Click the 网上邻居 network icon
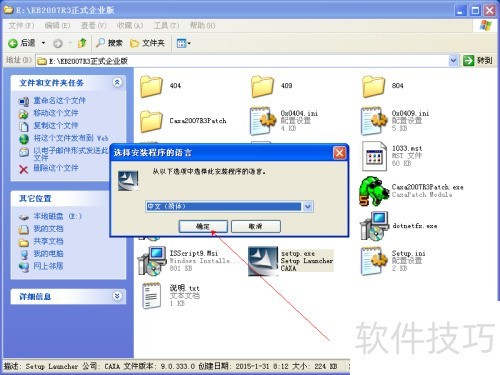Screen dimensions: 500x375 [x=24, y=267]
